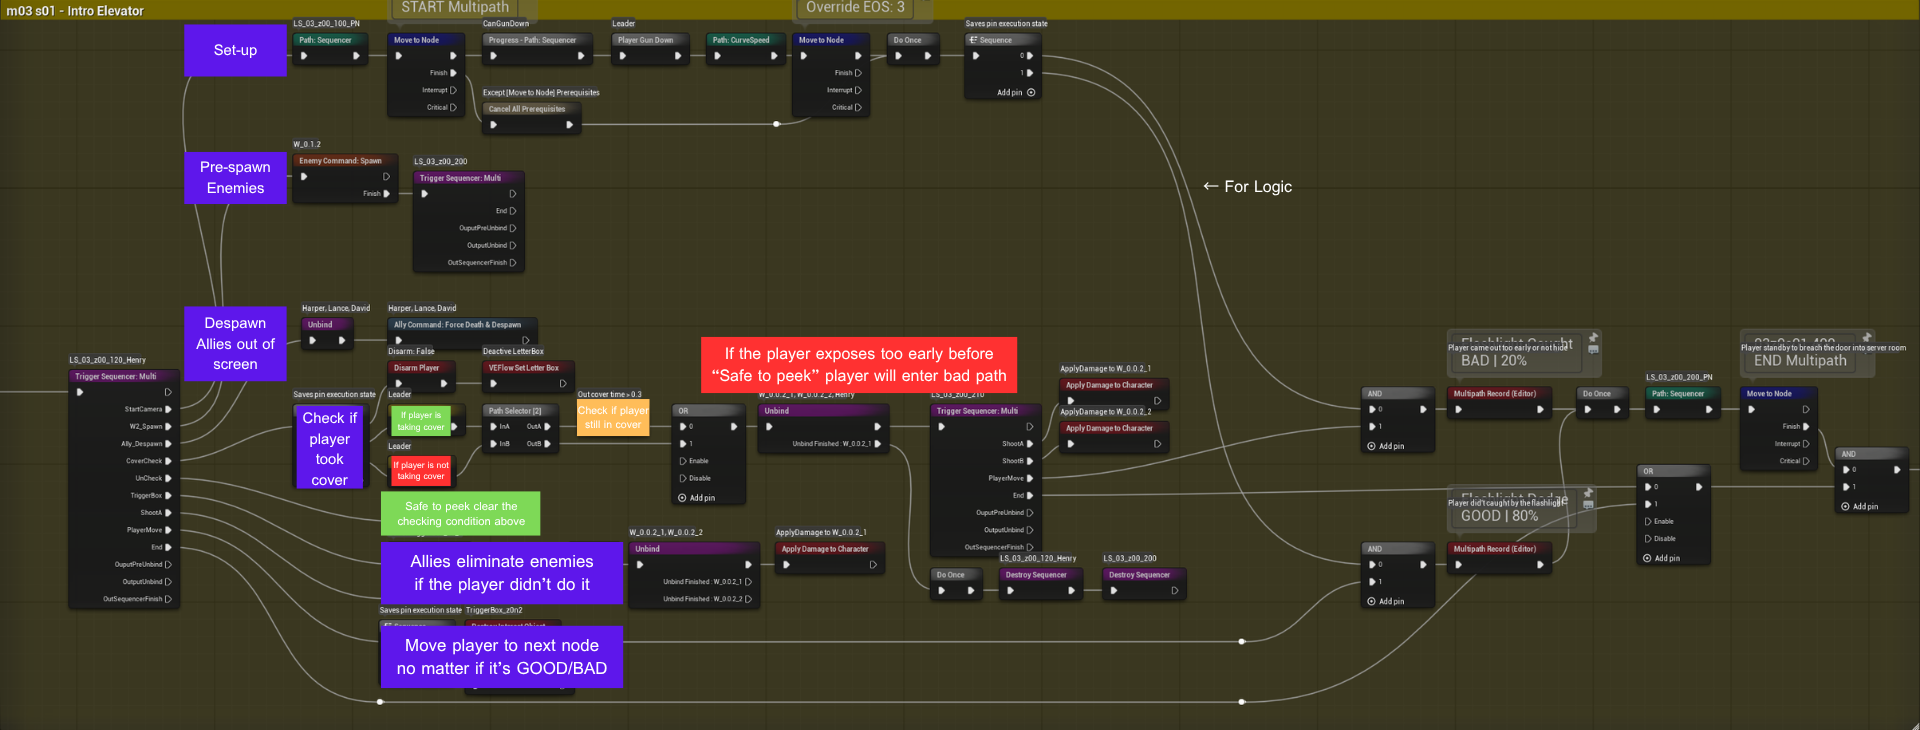Select Despawn Allies out of screen comment
Image resolution: width=1920 pixels, height=730 pixels.
coord(235,344)
